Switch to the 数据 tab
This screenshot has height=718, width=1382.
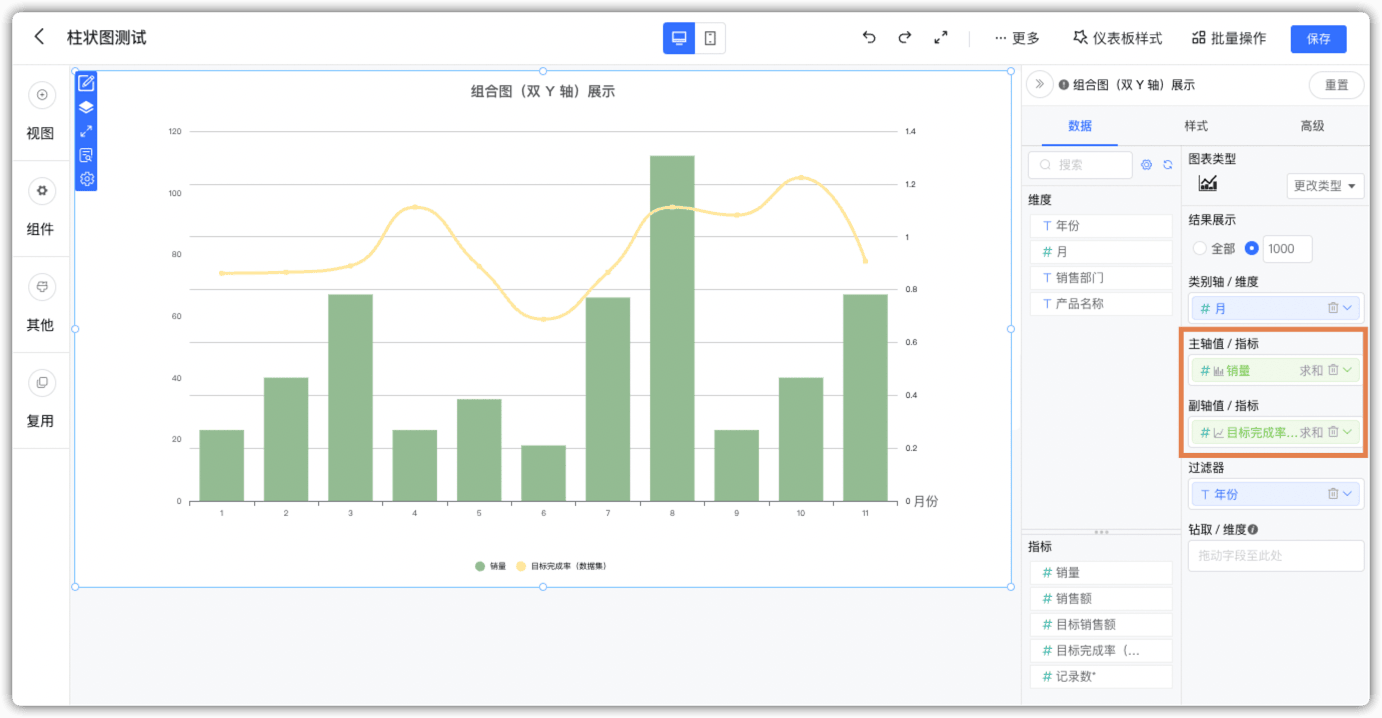[x=1080, y=126]
